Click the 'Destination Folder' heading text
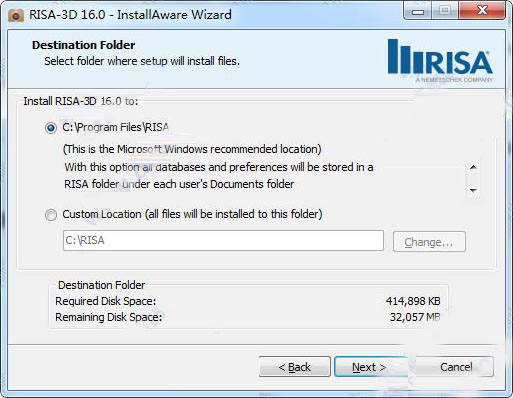This screenshot has width=513, height=398. (83, 45)
